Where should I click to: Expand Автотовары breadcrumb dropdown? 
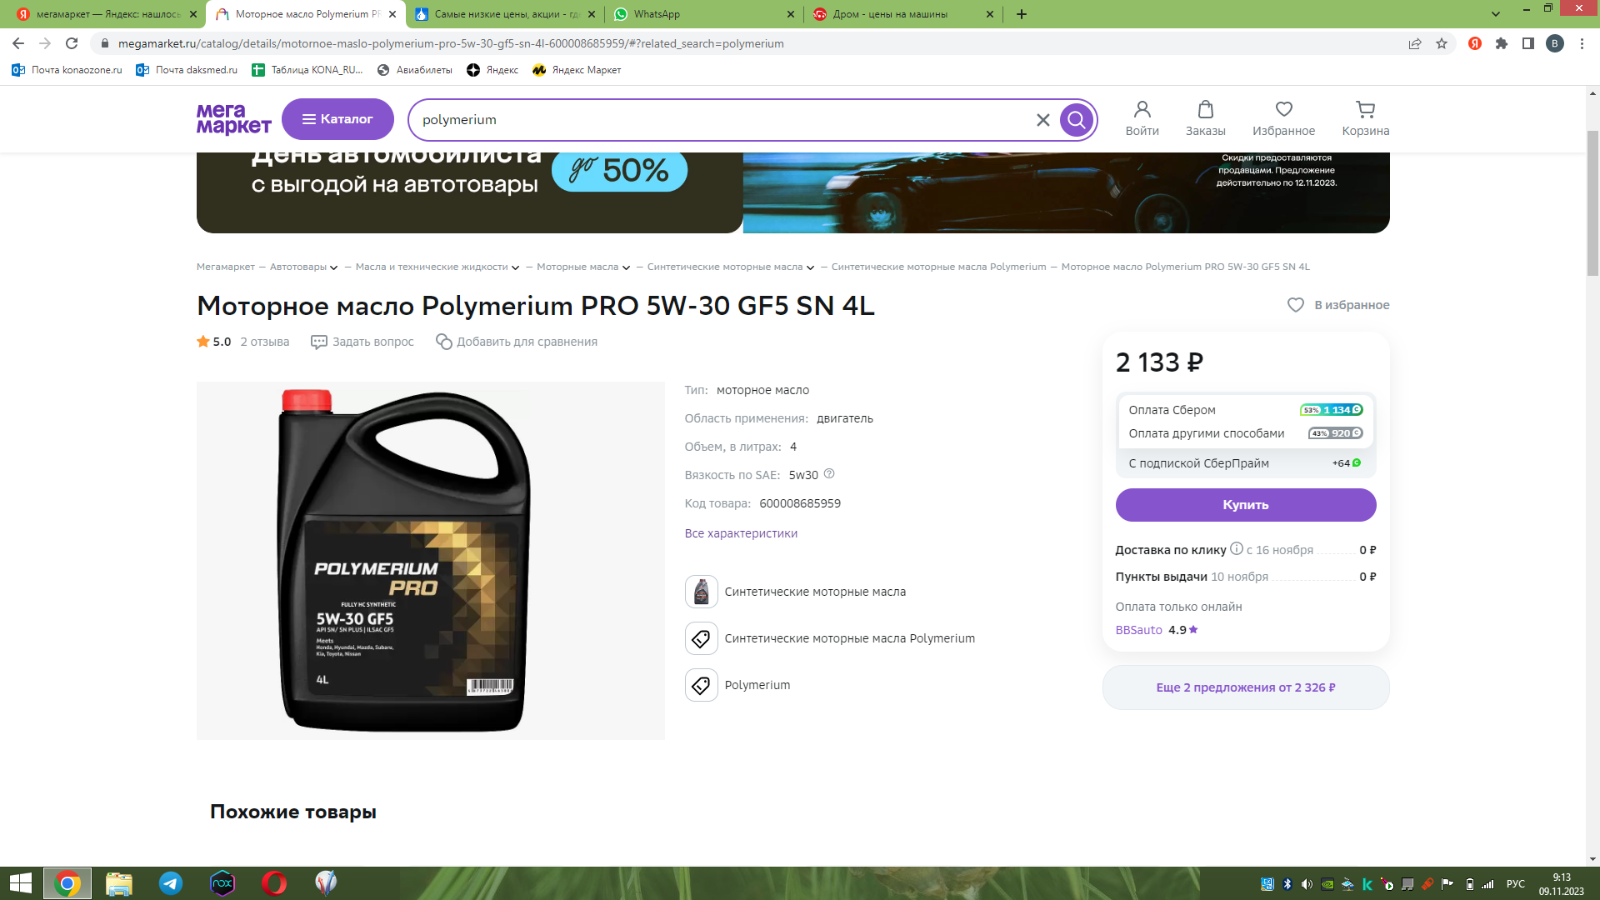[333, 268]
